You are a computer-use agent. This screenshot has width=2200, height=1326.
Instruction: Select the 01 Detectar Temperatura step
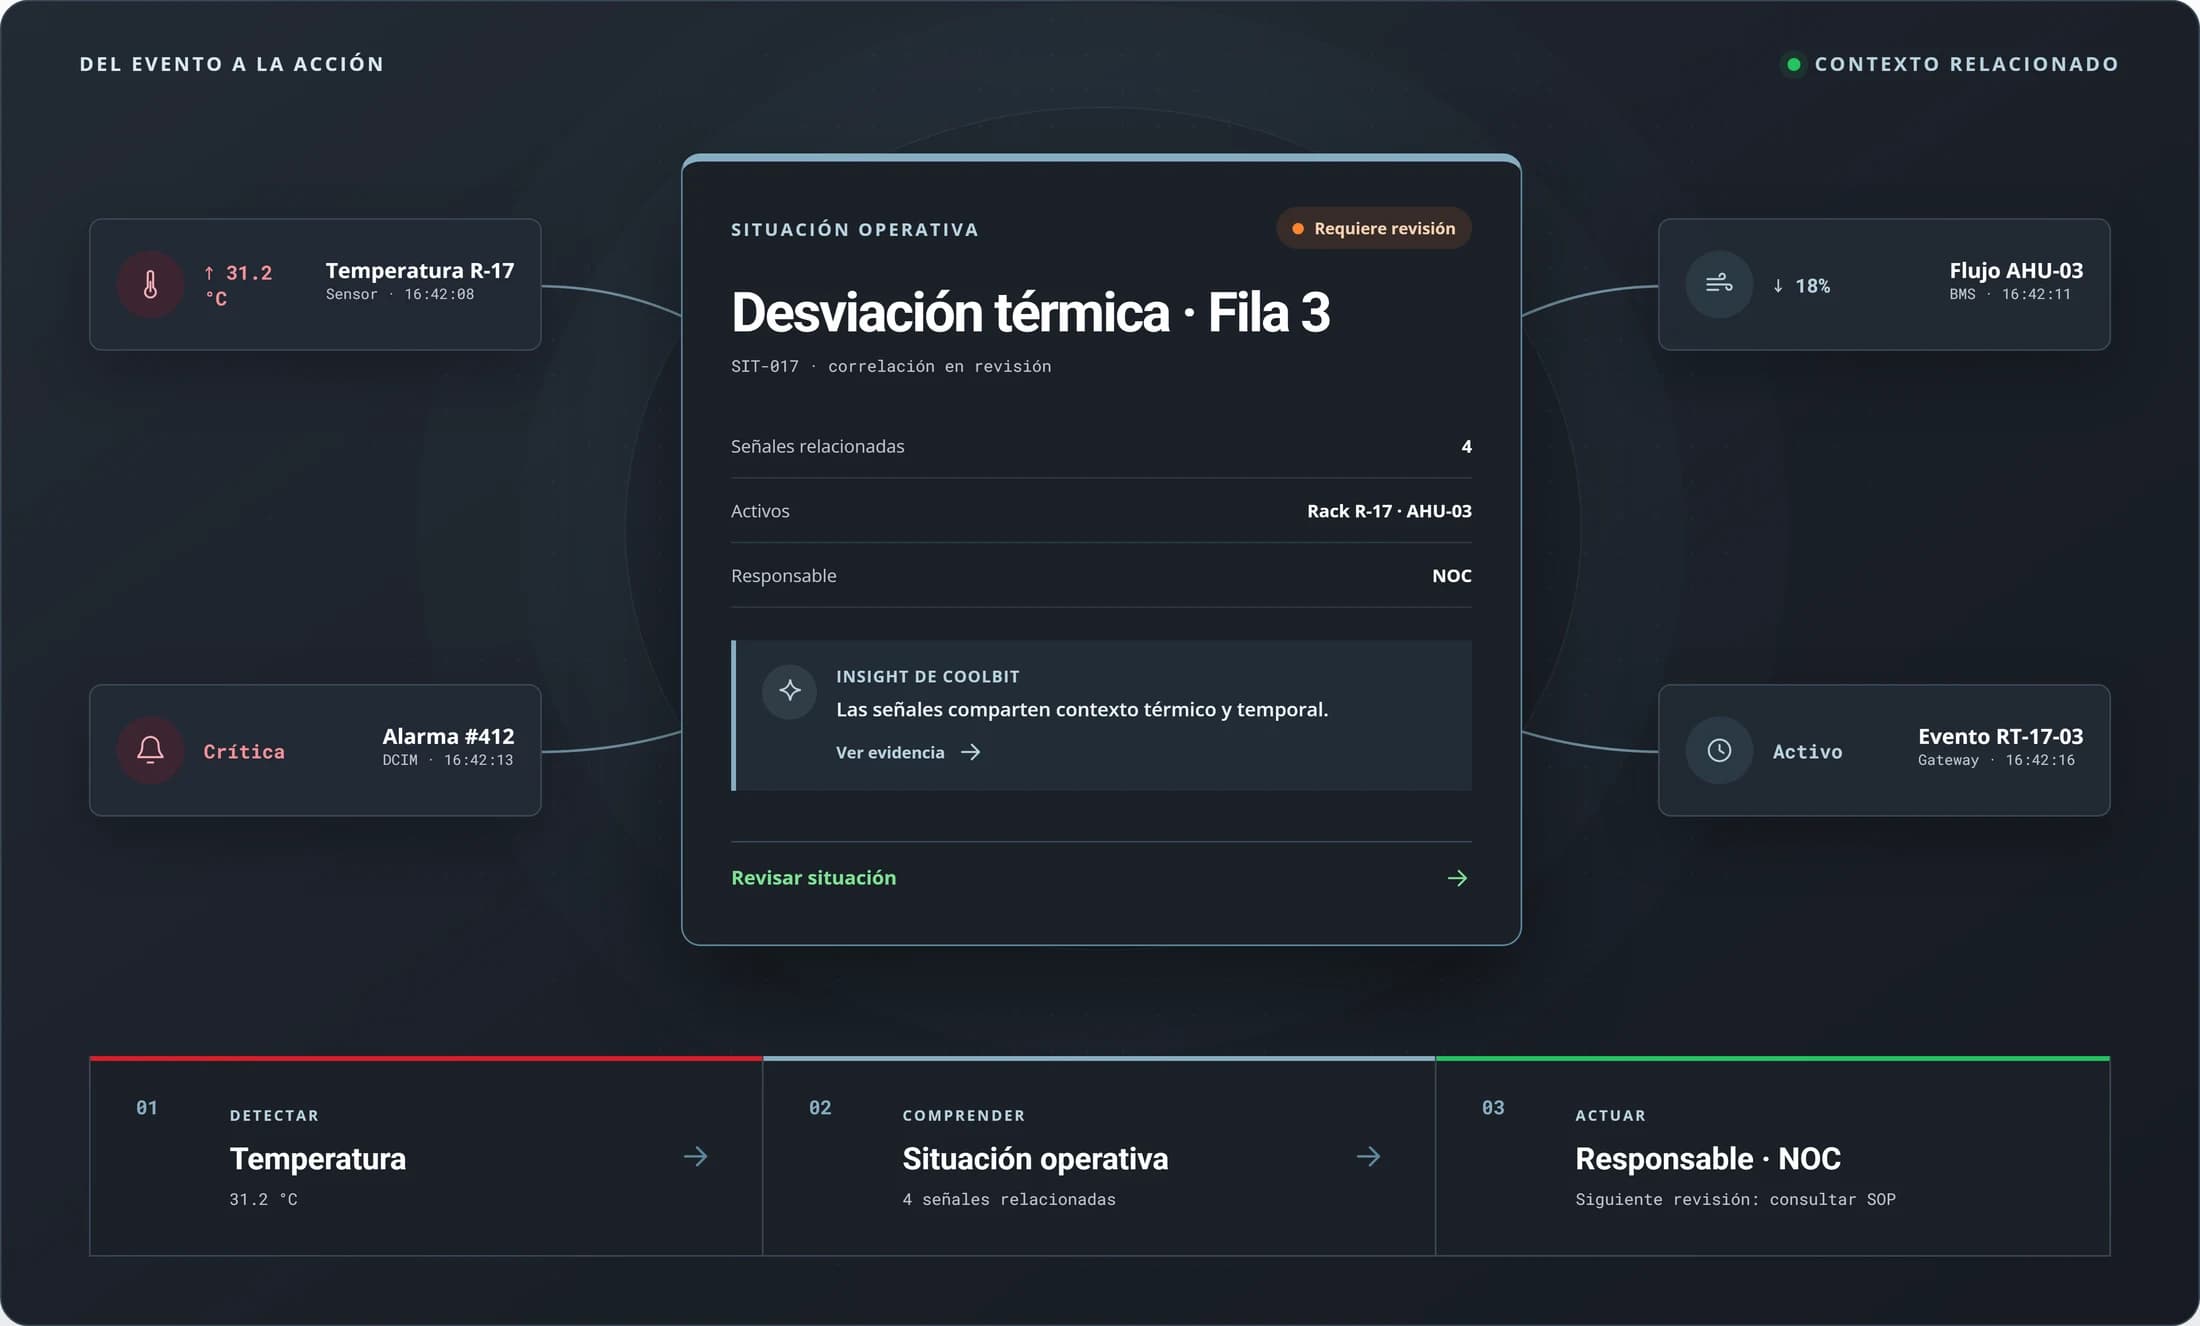426,1157
